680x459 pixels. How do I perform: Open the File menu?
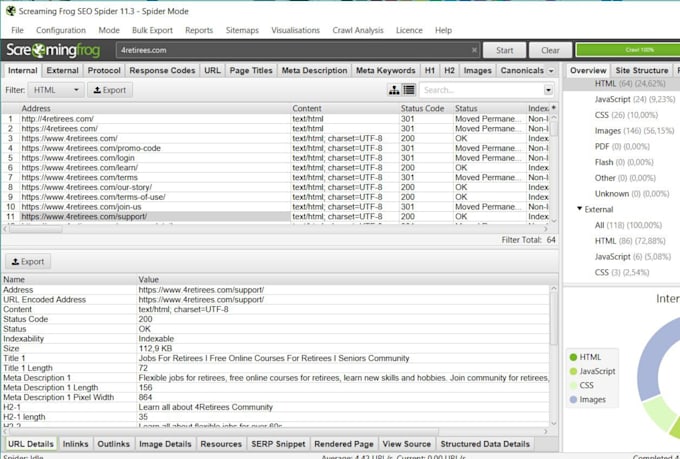click(x=17, y=30)
